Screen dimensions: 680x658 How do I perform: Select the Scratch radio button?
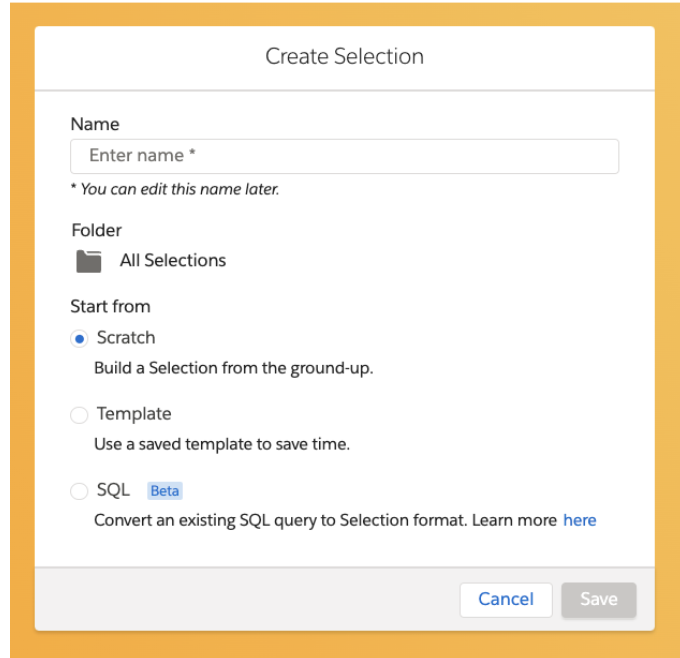pos(79,339)
